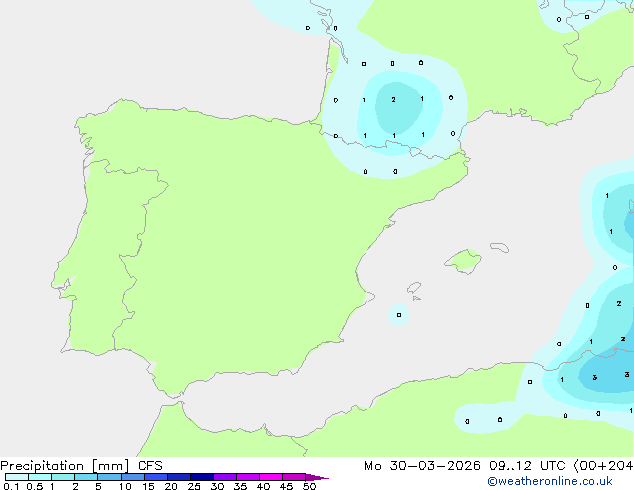Image resolution: width=634 pixels, height=490 pixels.
Task: Click the legend label '45'
Action: [x=286, y=486]
